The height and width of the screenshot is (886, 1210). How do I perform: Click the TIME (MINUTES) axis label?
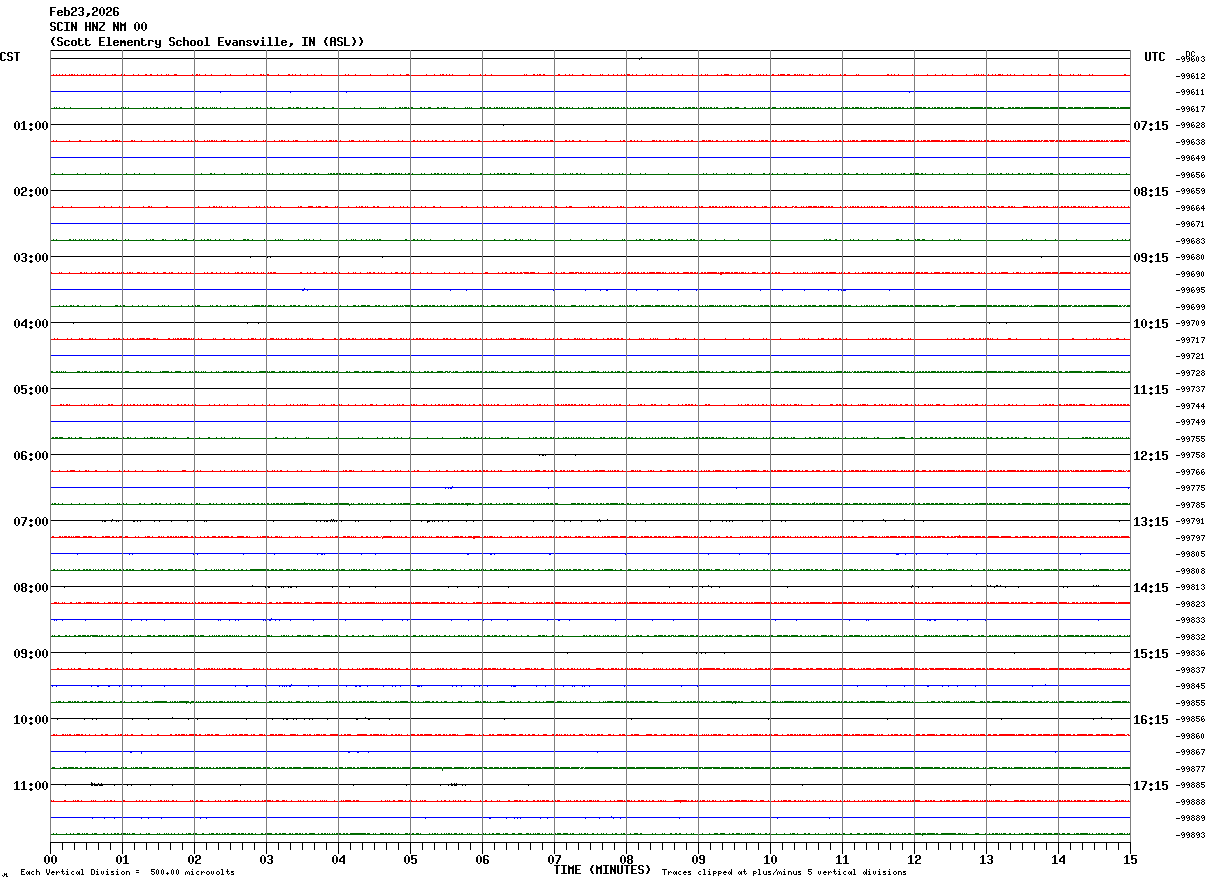[602, 870]
